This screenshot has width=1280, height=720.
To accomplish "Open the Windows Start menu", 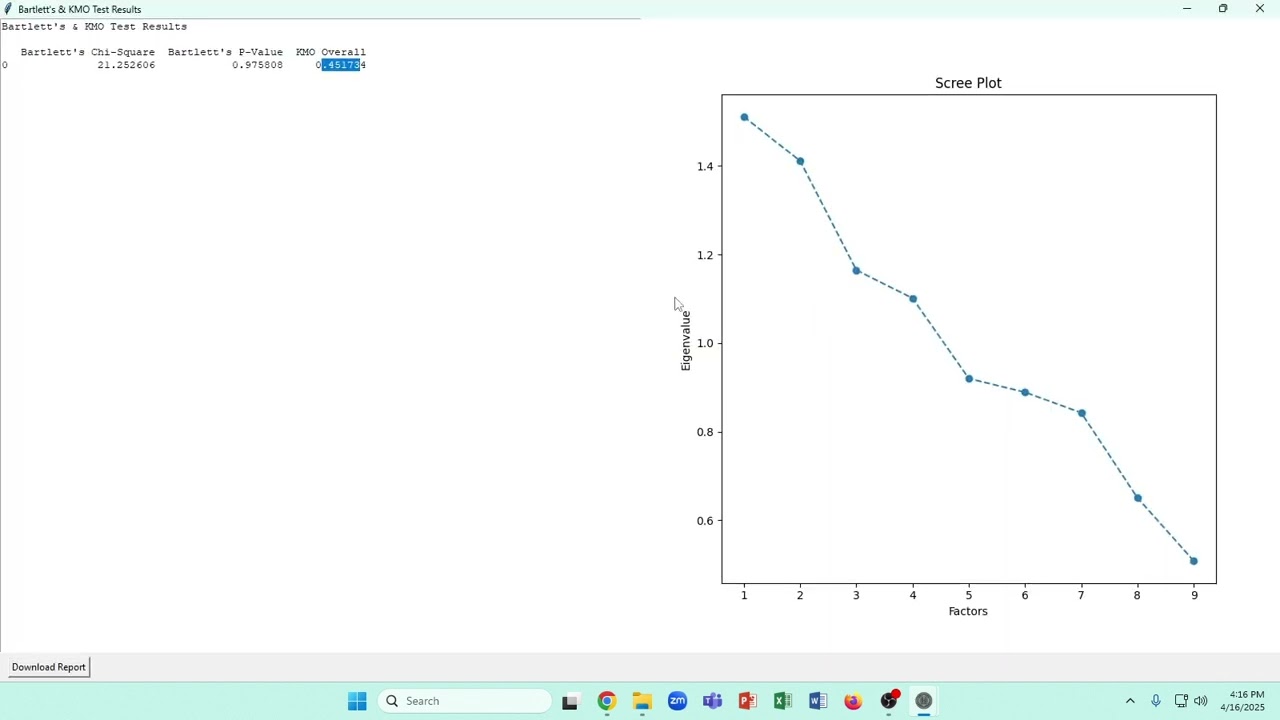I will click(x=357, y=701).
